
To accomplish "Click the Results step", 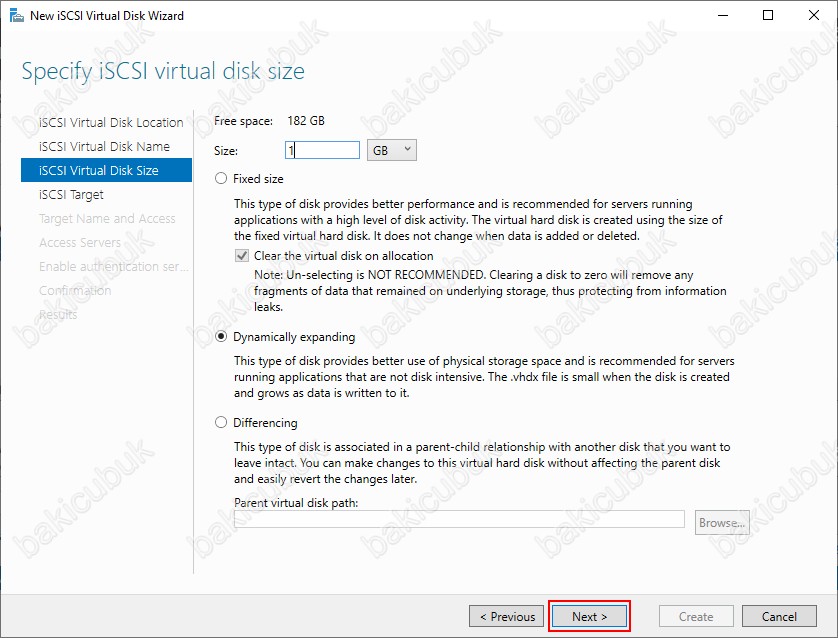I will click(x=58, y=315).
